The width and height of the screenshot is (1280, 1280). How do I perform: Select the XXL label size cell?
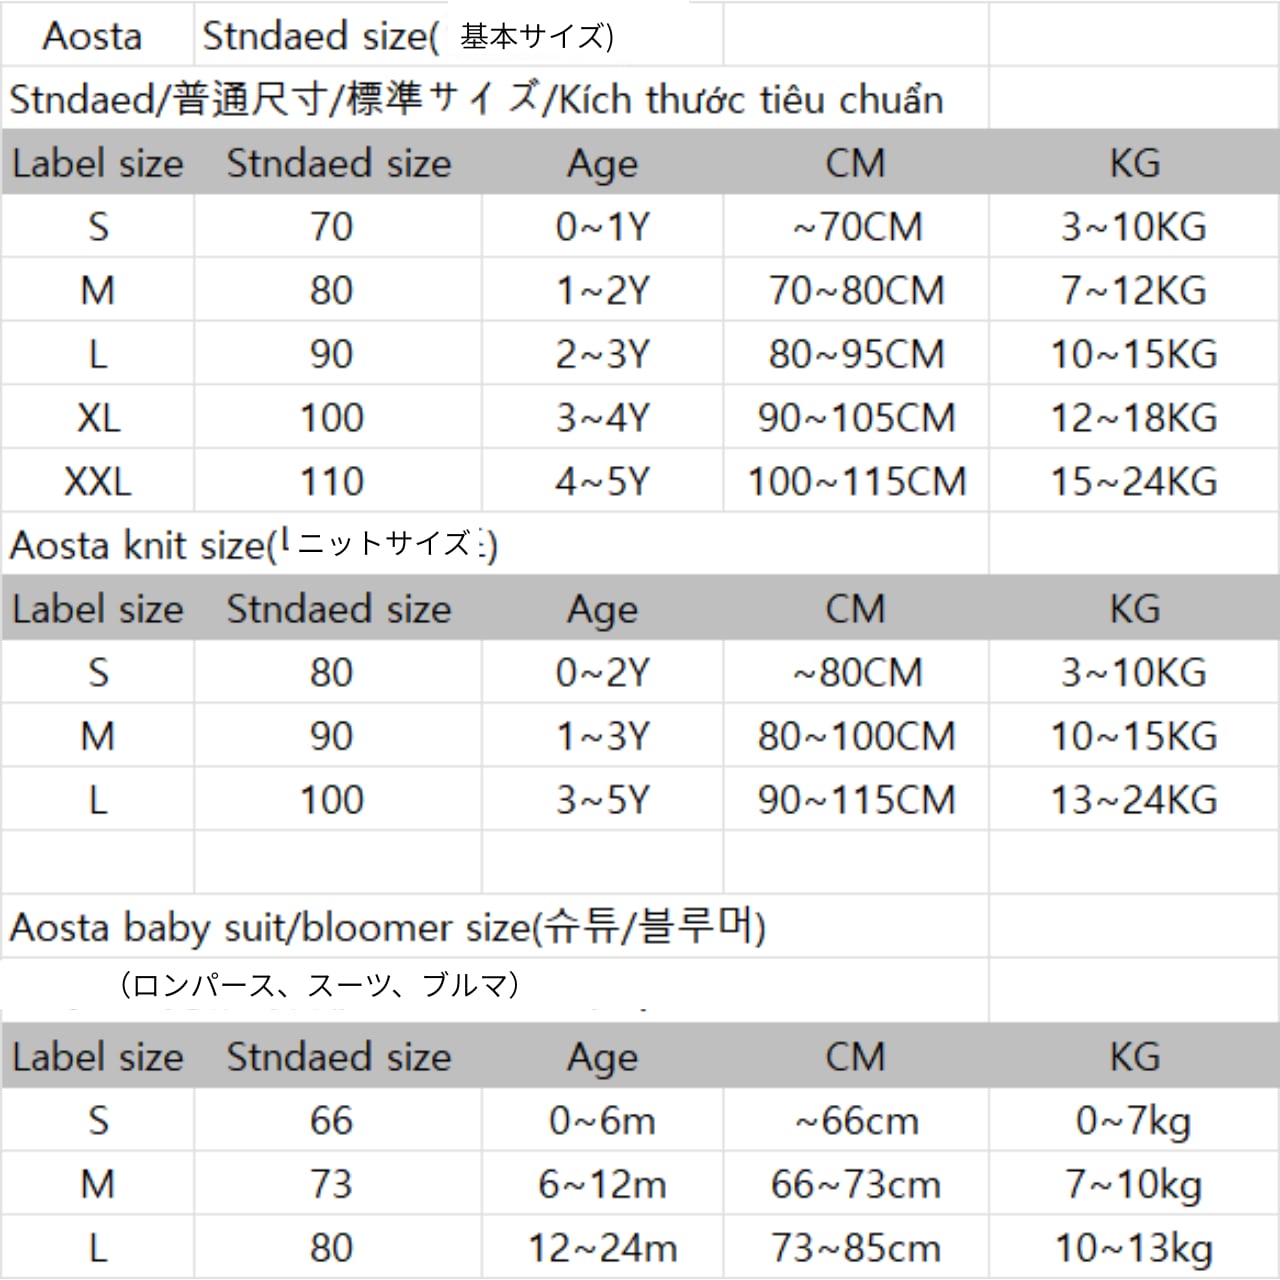coord(98,482)
